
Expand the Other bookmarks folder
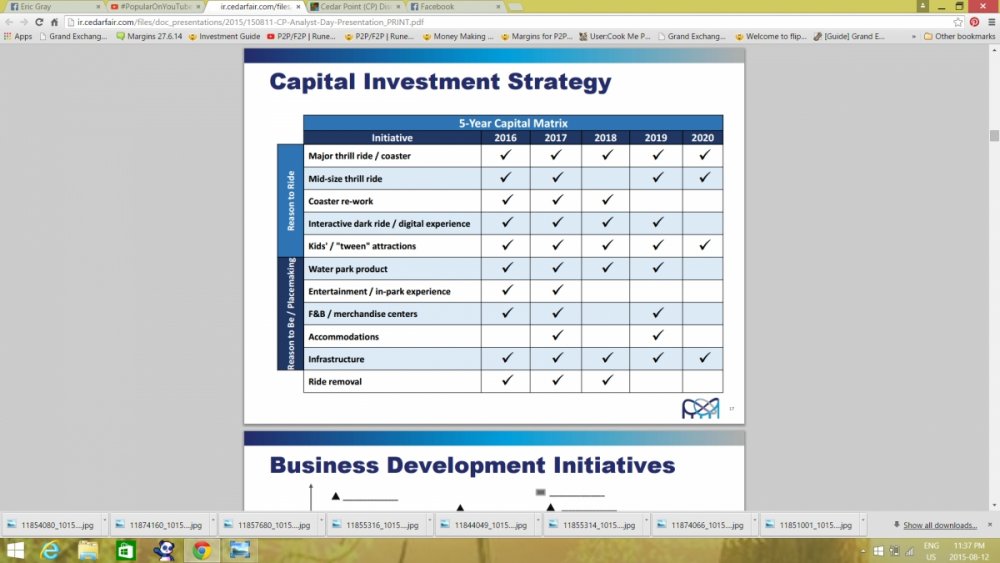point(959,36)
